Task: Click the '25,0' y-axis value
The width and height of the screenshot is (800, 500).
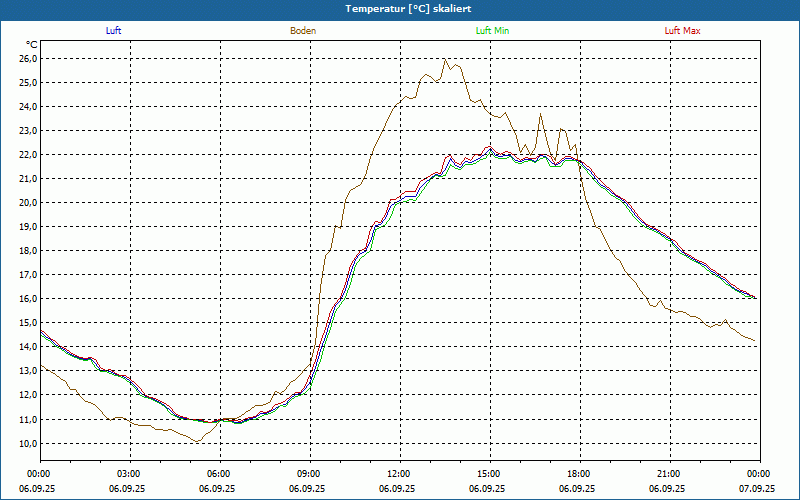Action: point(28,83)
